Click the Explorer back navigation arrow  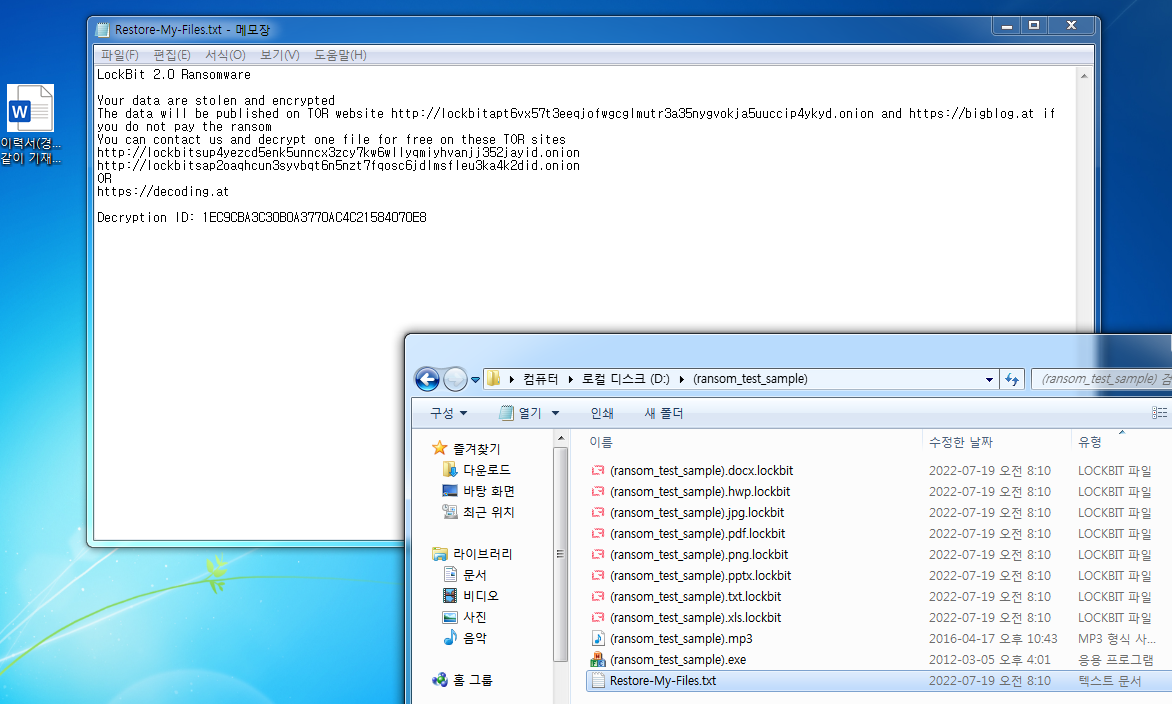tap(428, 380)
